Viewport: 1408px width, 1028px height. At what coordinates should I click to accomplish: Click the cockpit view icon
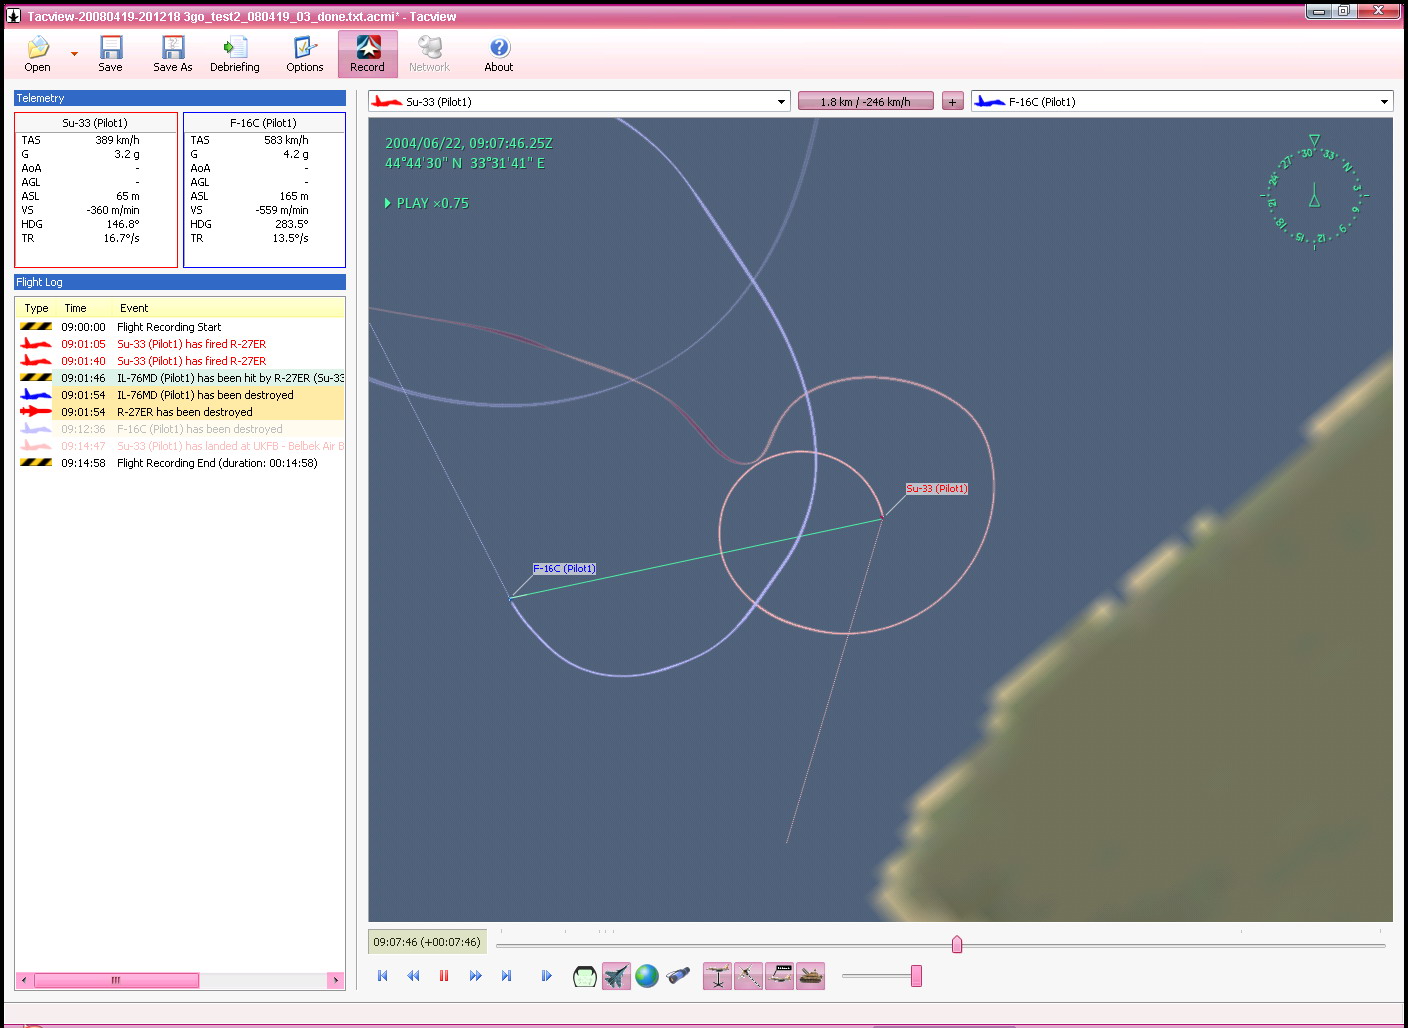pos(584,976)
